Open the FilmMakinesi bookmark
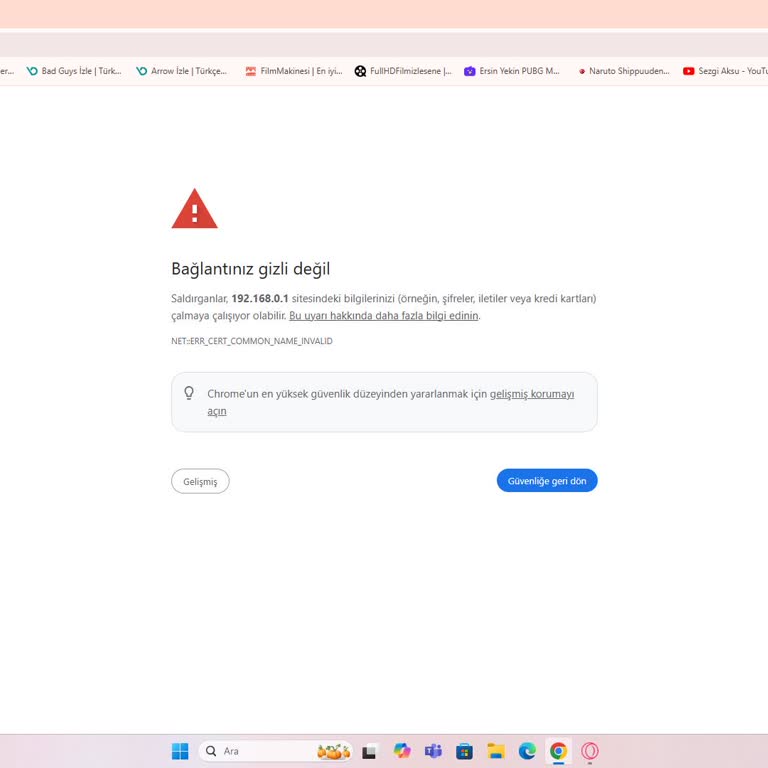The image size is (768, 768). pyautogui.click(x=294, y=71)
